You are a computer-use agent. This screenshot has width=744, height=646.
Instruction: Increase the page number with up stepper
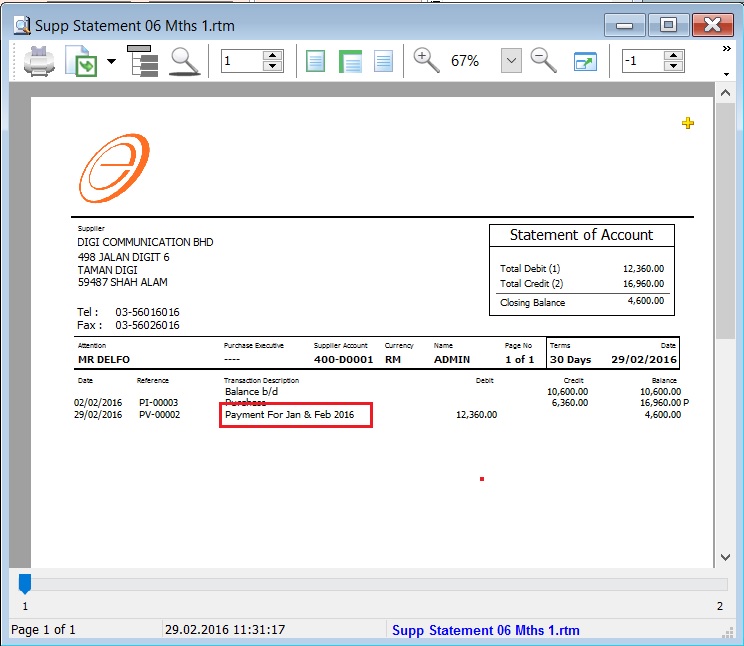(273, 56)
